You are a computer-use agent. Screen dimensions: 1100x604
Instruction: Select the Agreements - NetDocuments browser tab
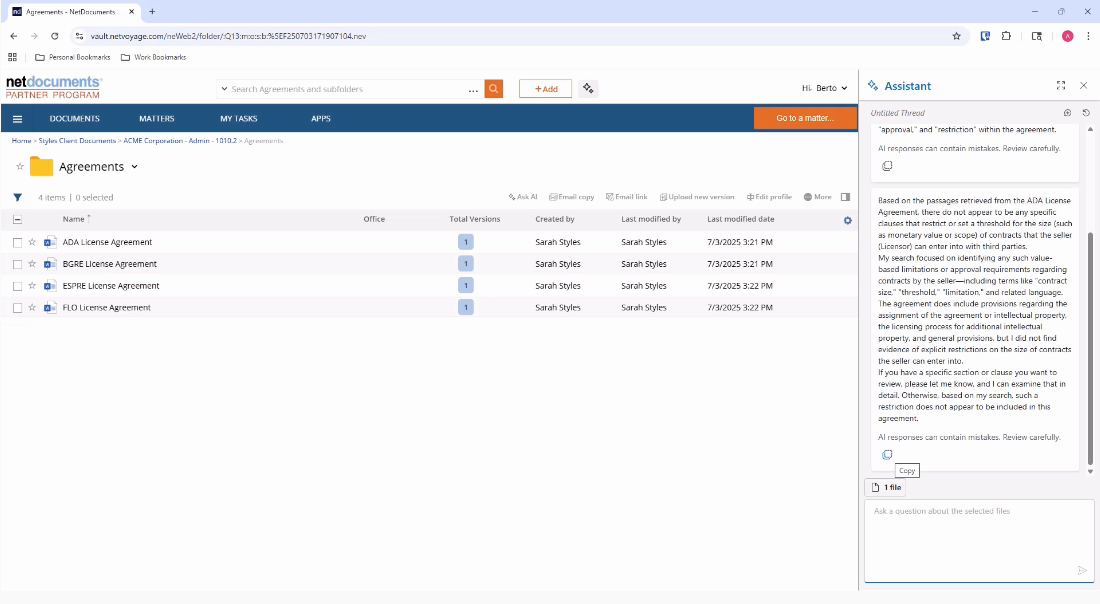[73, 12]
